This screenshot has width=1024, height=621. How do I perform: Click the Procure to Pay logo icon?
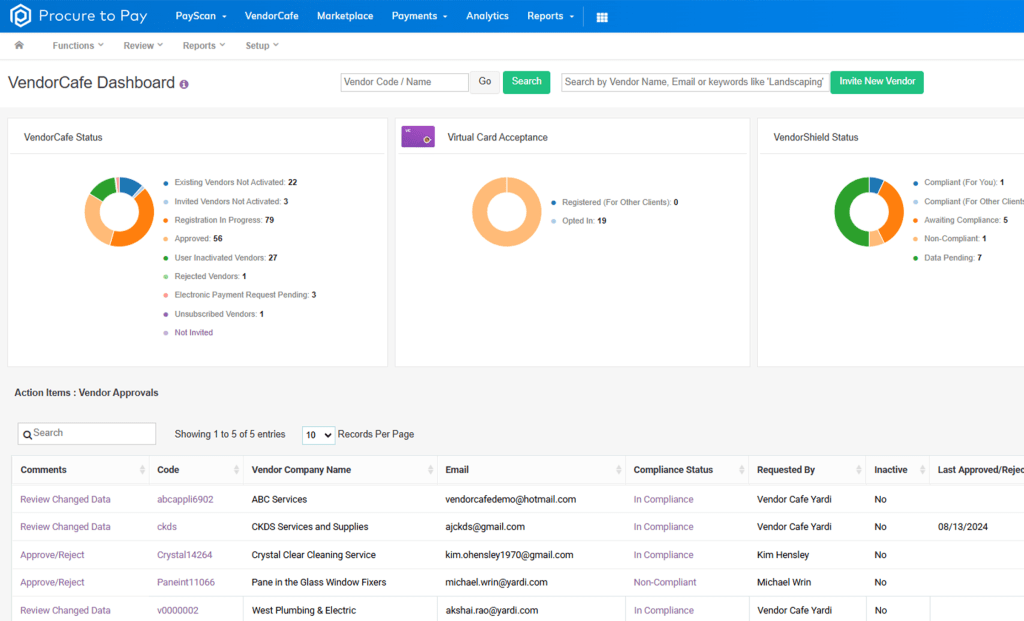tap(20, 16)
